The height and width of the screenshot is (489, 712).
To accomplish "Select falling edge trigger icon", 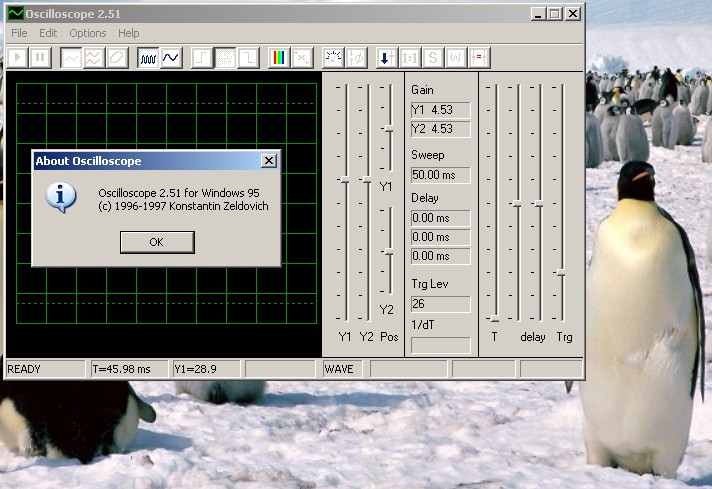I will pyautogui.click(x=248, y=58).
